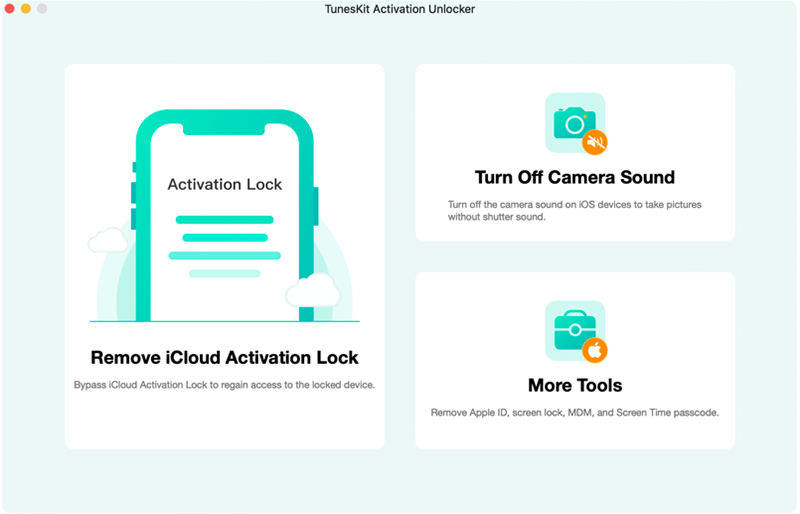Close the TunesKit window with the red button
The height and width of the screenshot is (514, 800).
pyautogui.click(x=9, y=9)
